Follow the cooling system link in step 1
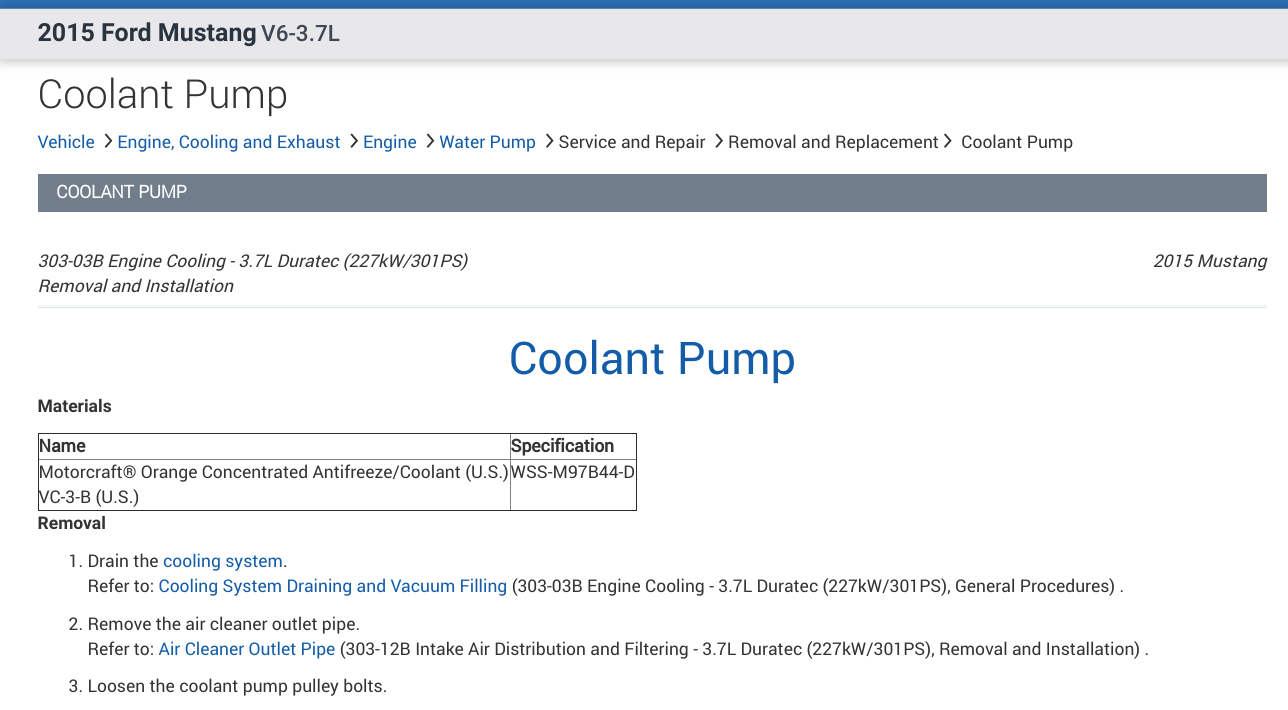 pos(223,561)
